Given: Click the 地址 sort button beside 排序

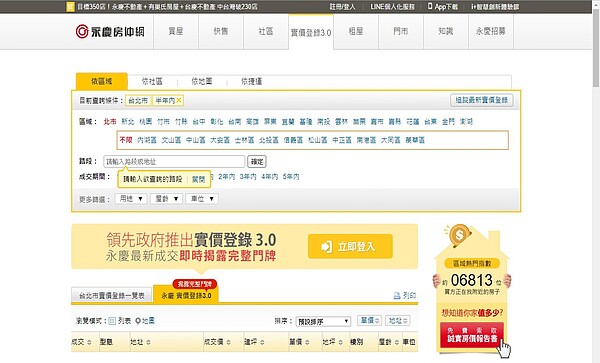Looking at the screenshot, I should point(398,320).
